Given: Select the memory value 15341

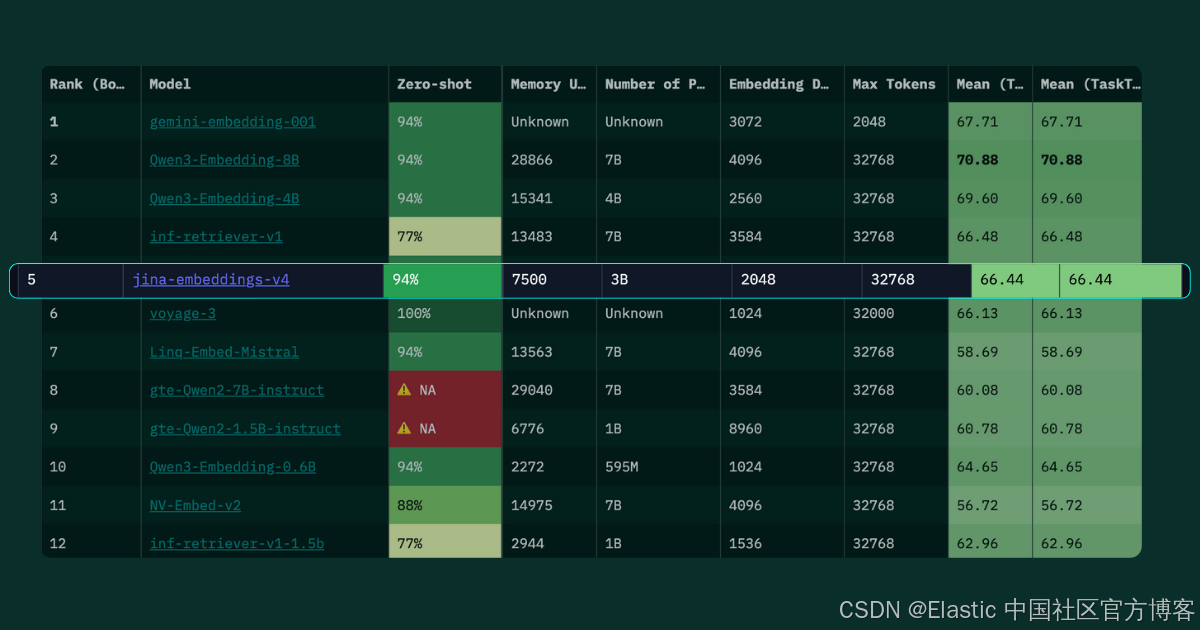Looking at the screenshot, I should pyautogui.click(x=532, y=198).
